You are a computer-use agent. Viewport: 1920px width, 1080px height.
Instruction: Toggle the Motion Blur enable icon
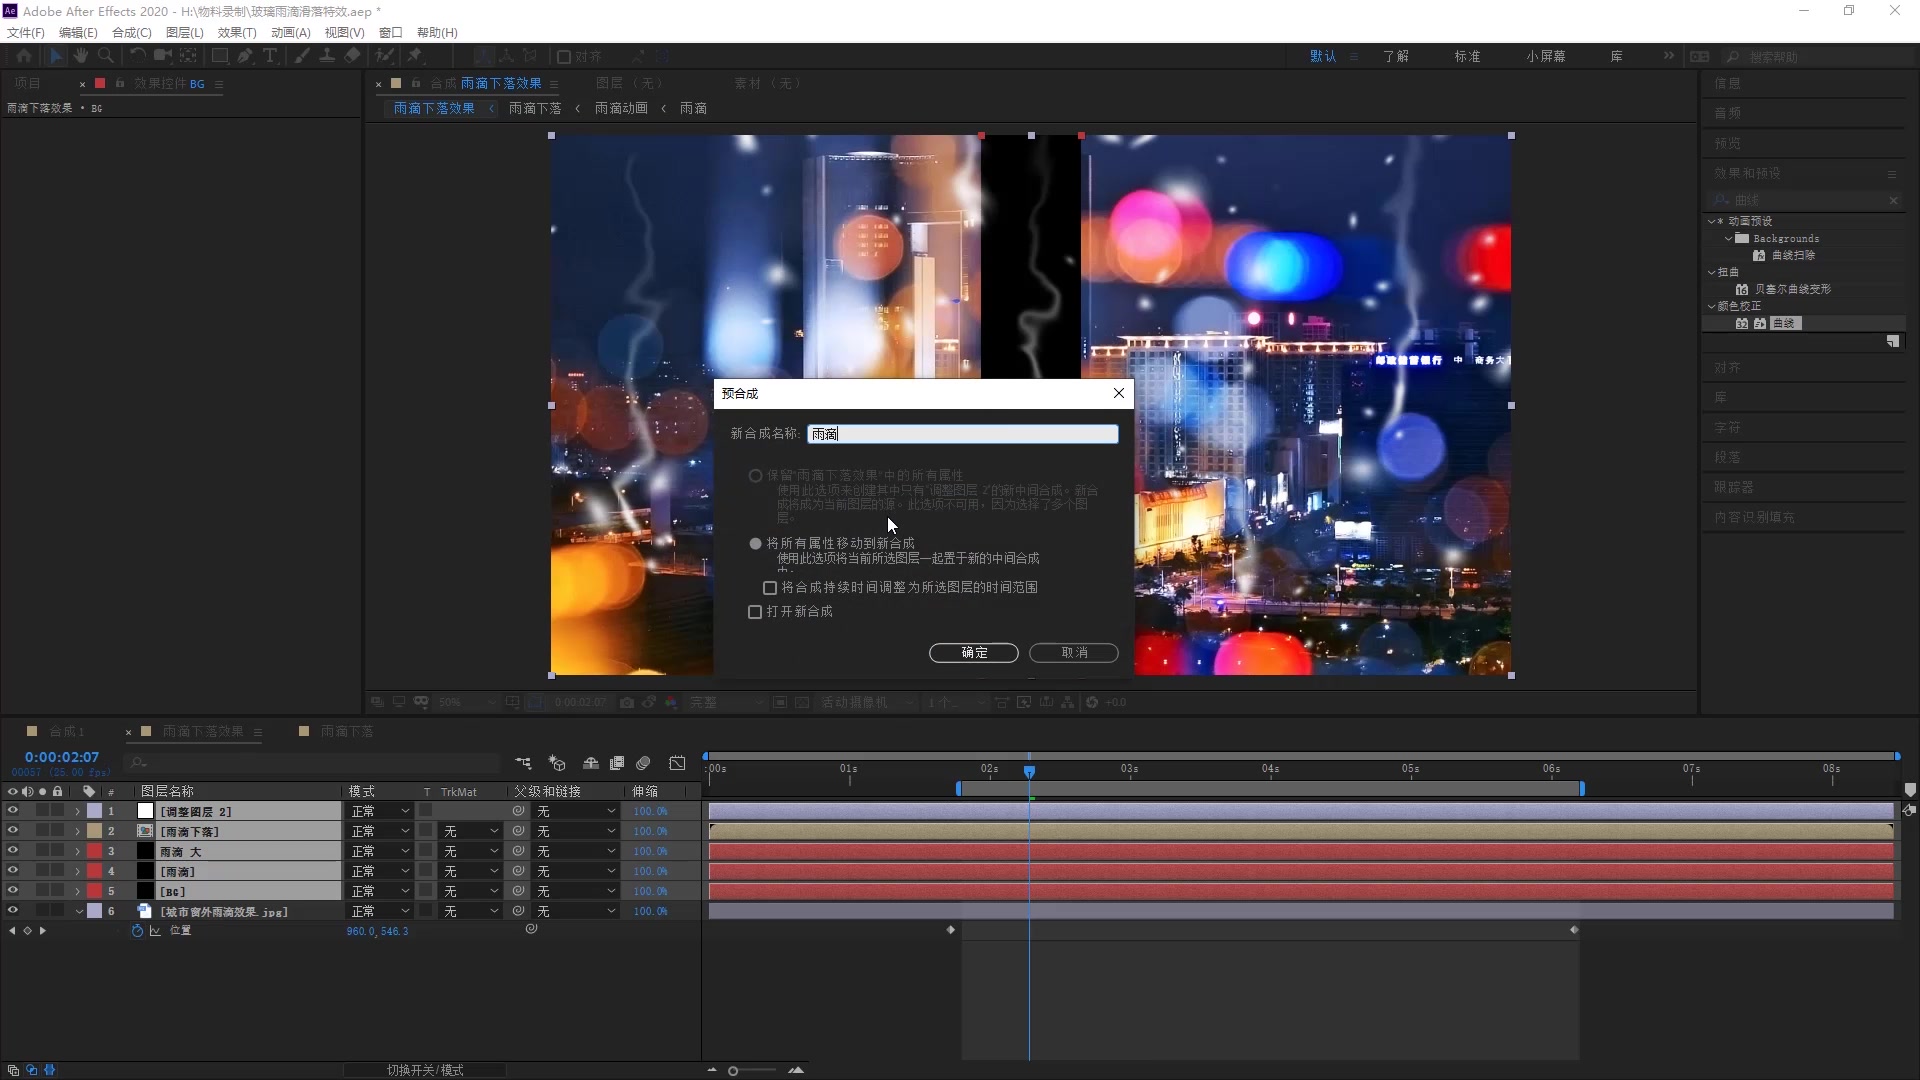tap(643, 763)
